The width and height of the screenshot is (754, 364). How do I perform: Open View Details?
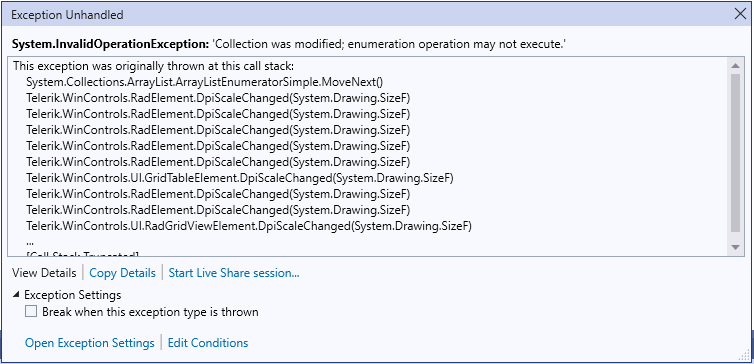44,273
